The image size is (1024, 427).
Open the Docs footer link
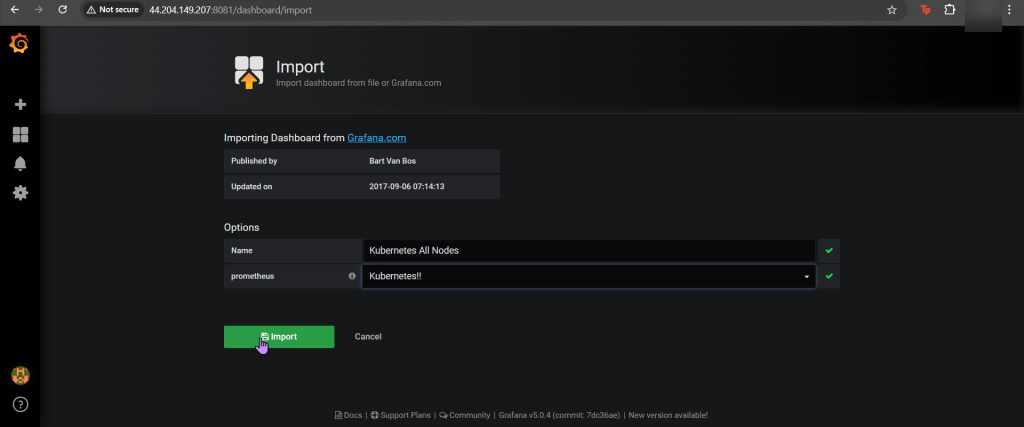[x=348, y=415]
